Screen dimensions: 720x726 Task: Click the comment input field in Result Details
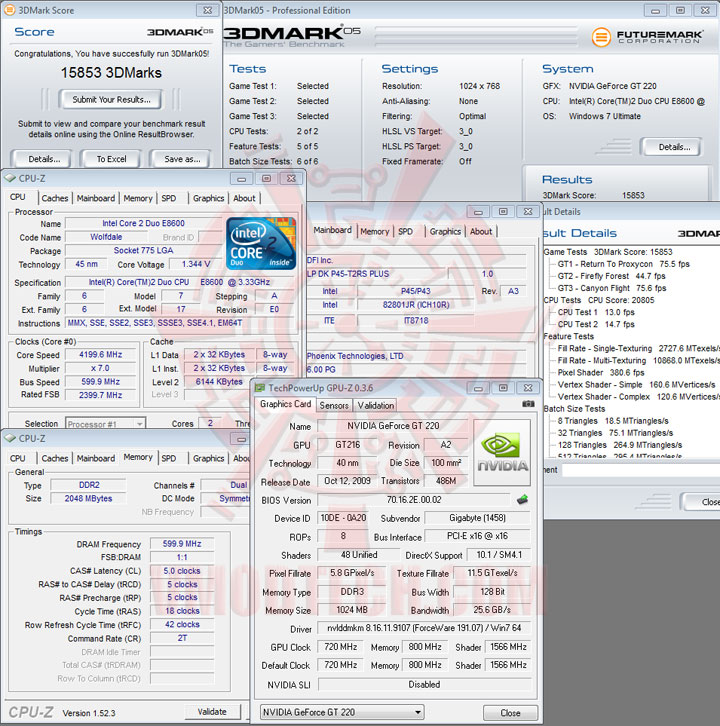pos(640,470)
